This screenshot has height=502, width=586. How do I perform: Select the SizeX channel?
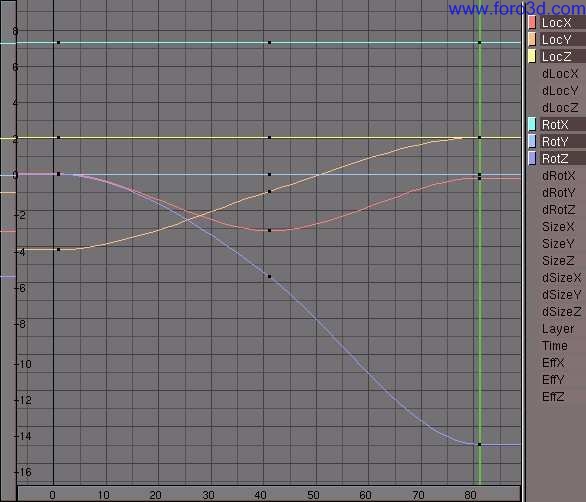[x=558, y=227]
